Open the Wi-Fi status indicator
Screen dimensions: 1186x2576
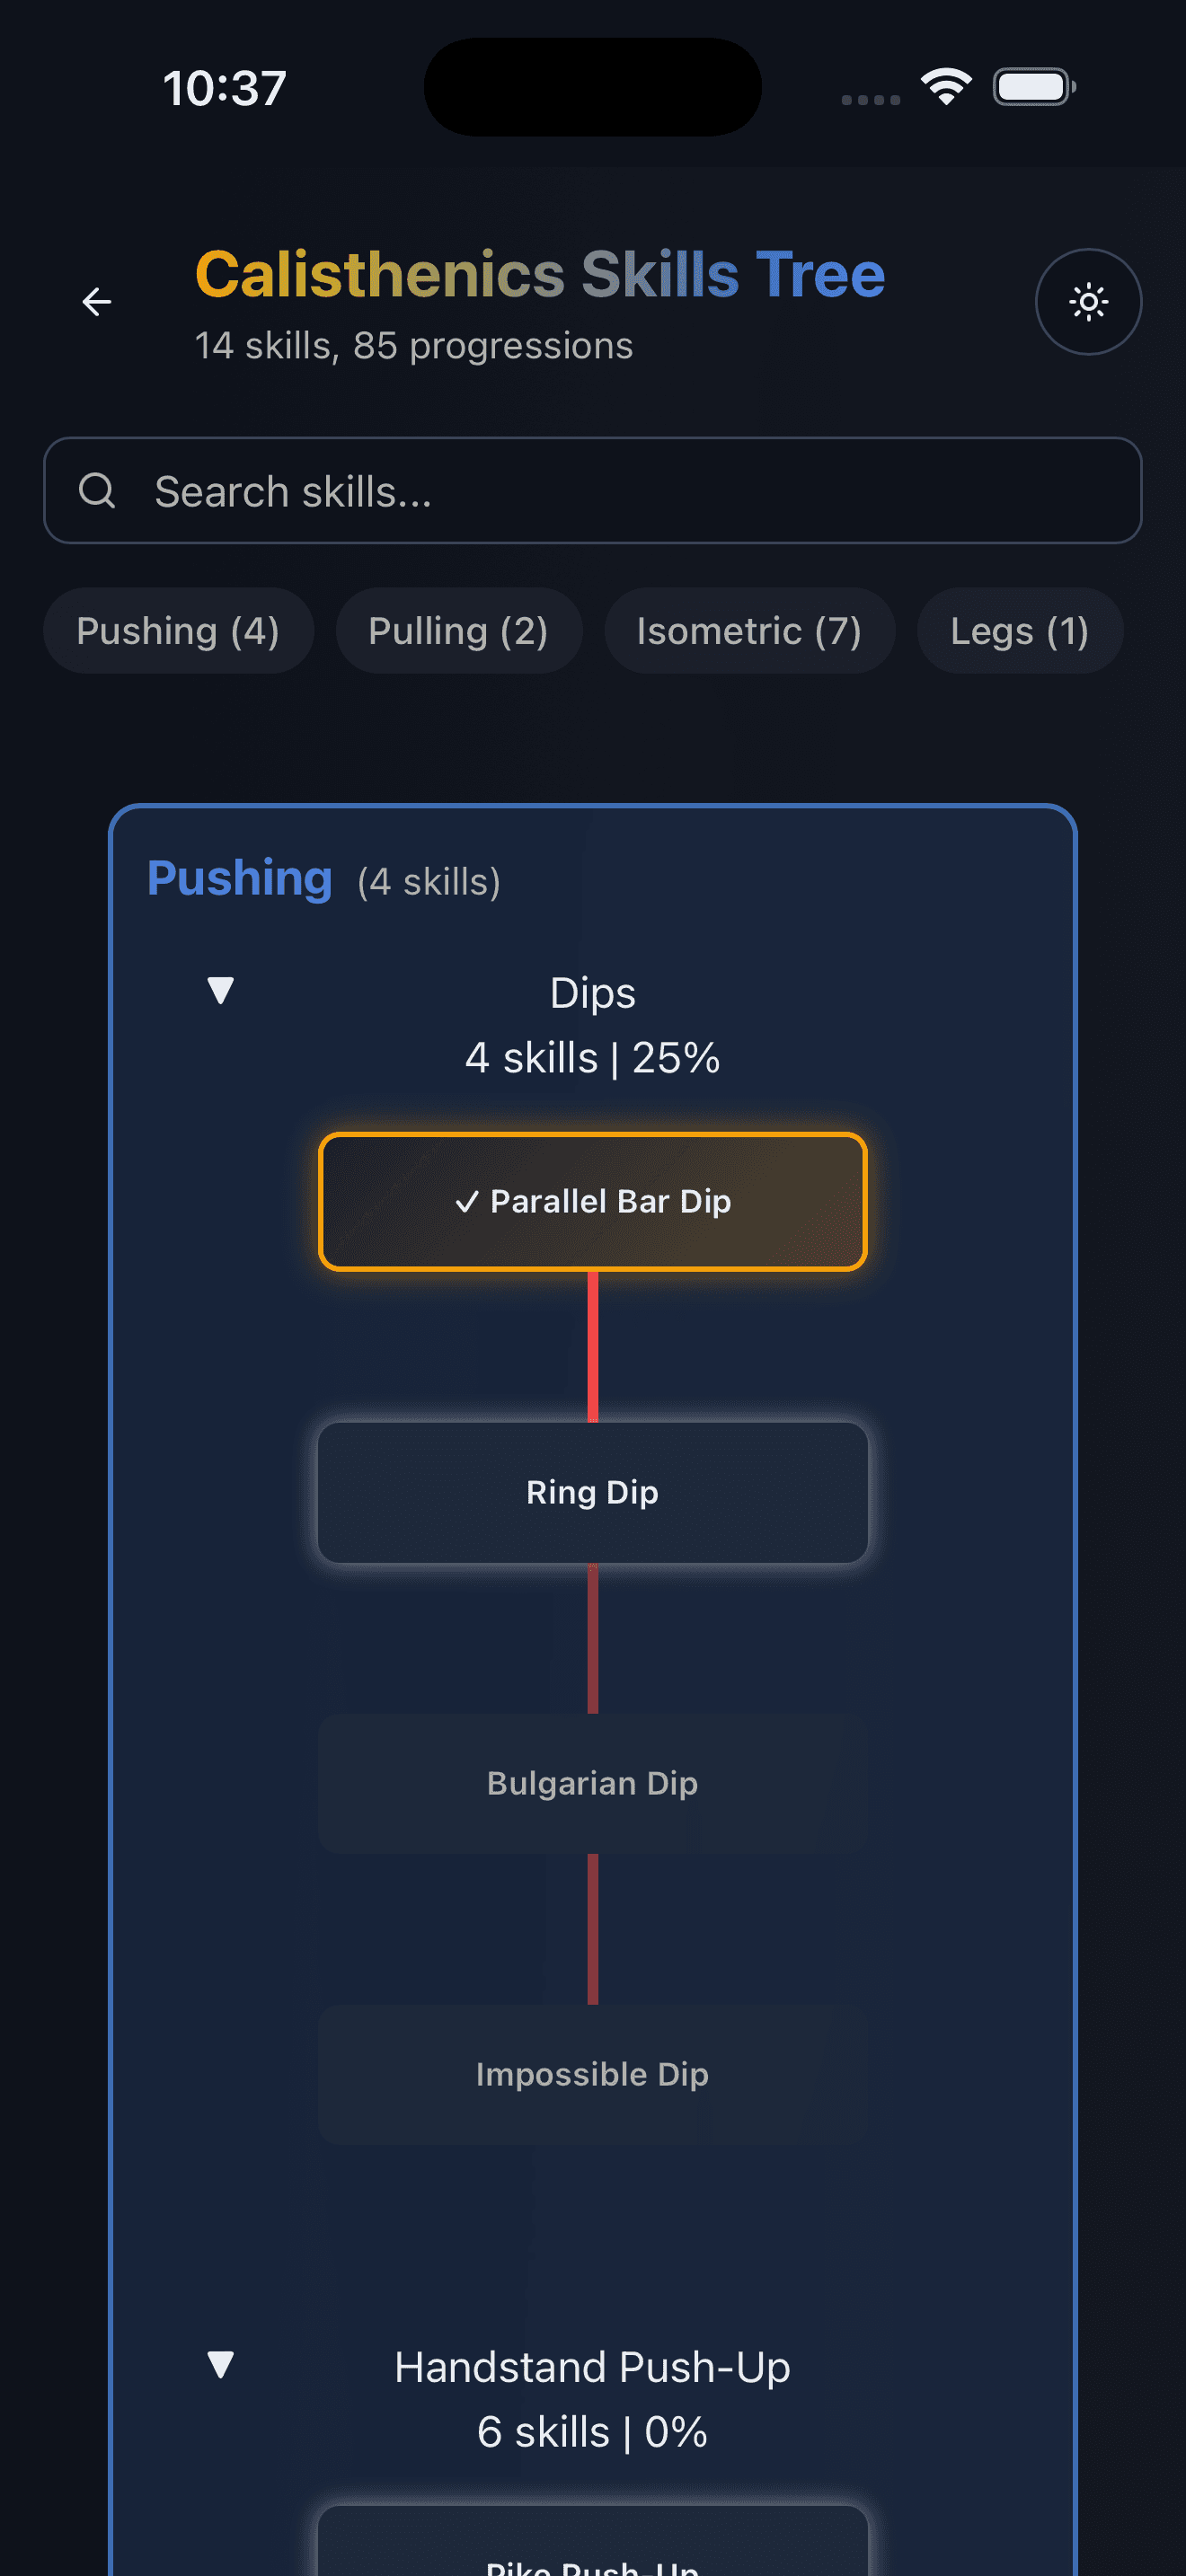pyautogui.click(x=944, y=86)
